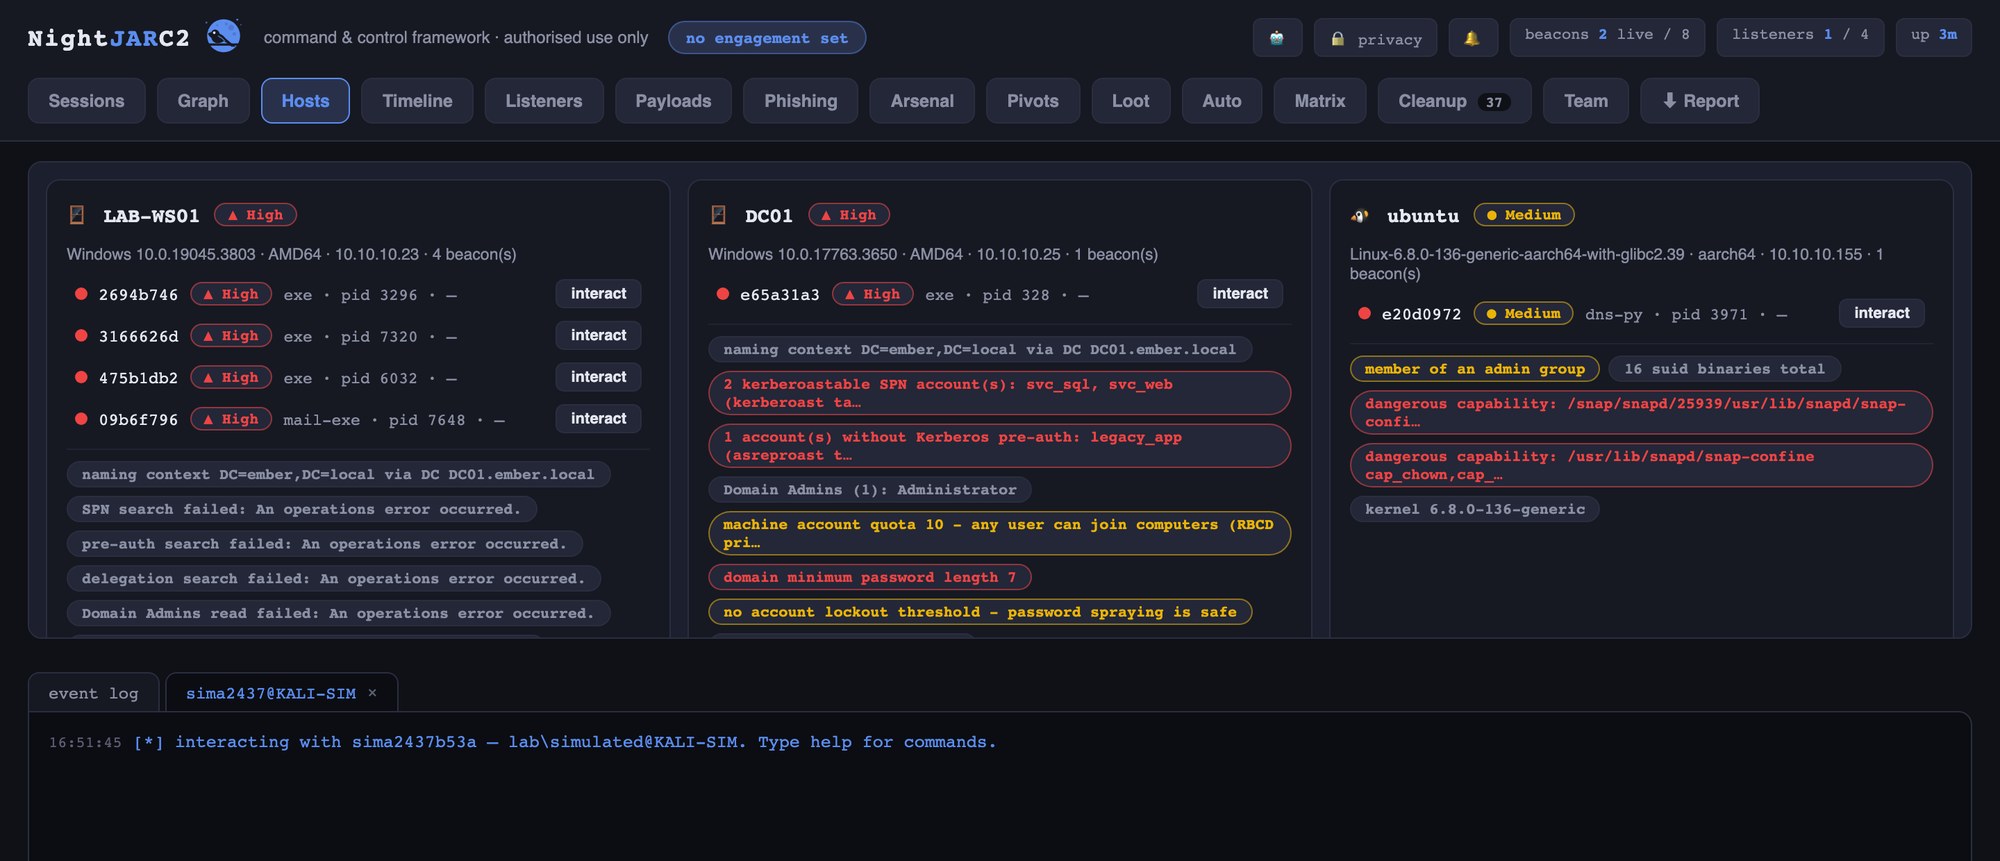Viewport: 2000px width, 861px height.
Task: Select the Hosts tab
Action: pos(305,101)
